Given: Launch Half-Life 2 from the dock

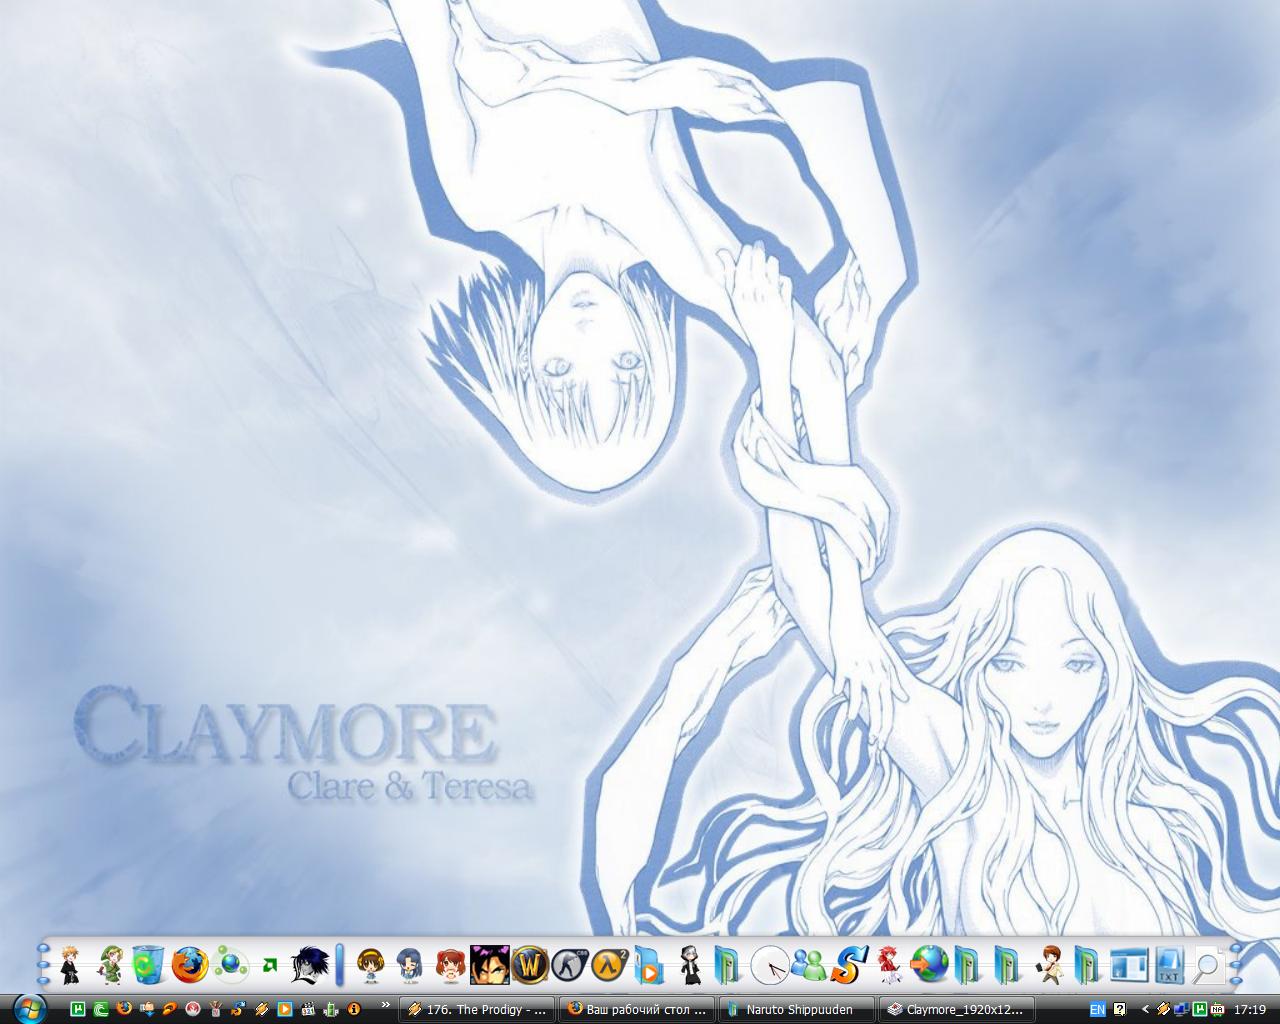Looking at the screenshot, I should (x=609, y=966).
